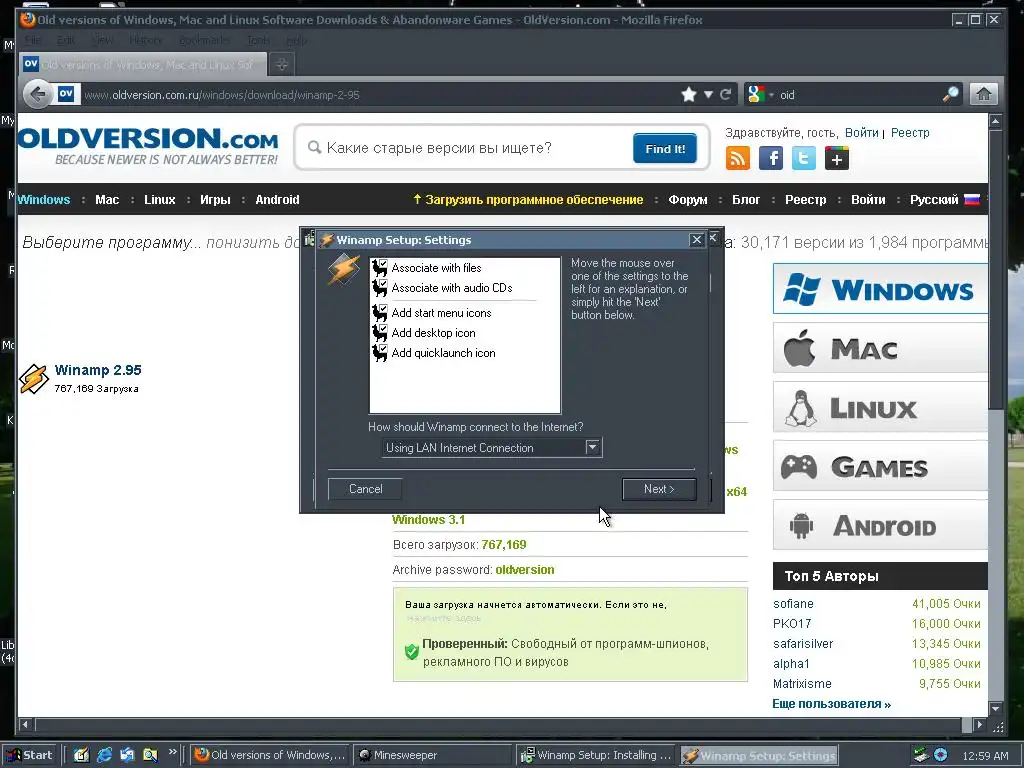Open the Windows navigation menu item
This screenshot has width=1024, height=768.
(44, 200)
